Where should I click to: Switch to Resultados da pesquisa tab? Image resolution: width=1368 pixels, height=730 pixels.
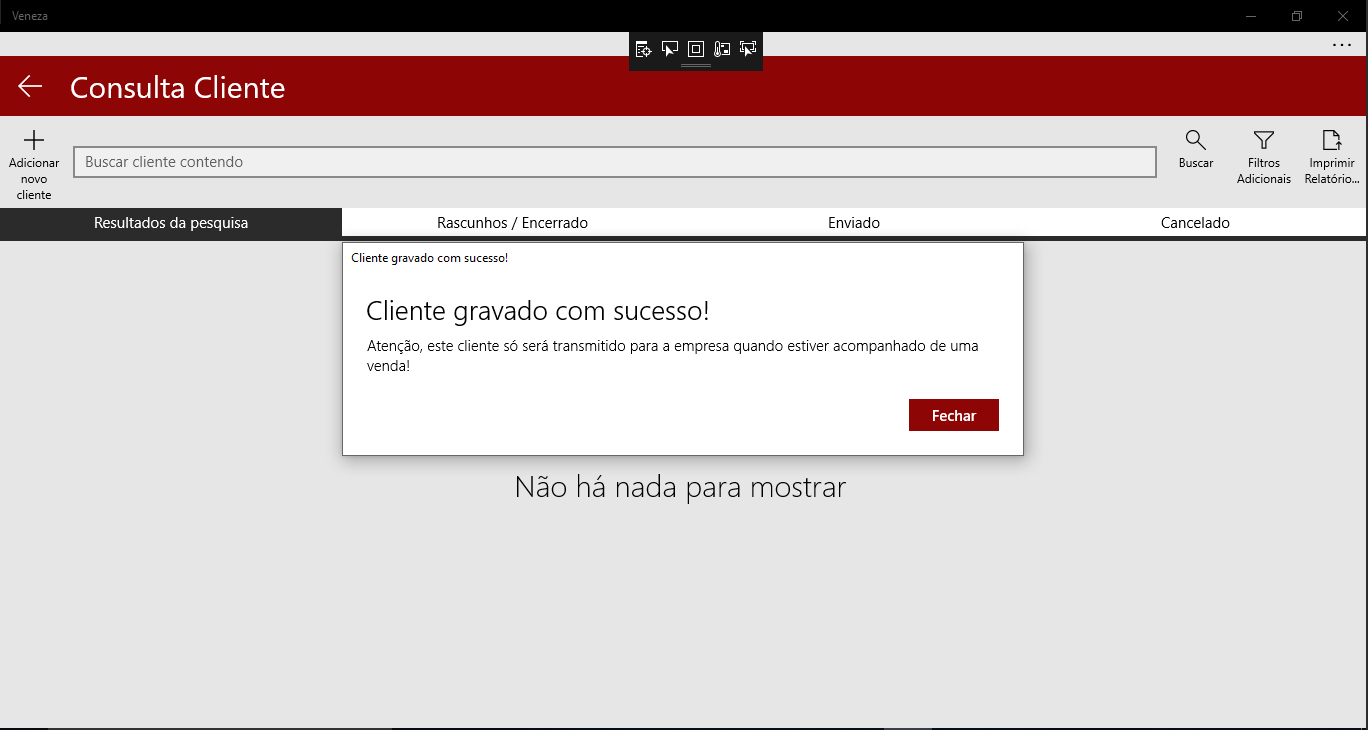[x=171, y=223]
